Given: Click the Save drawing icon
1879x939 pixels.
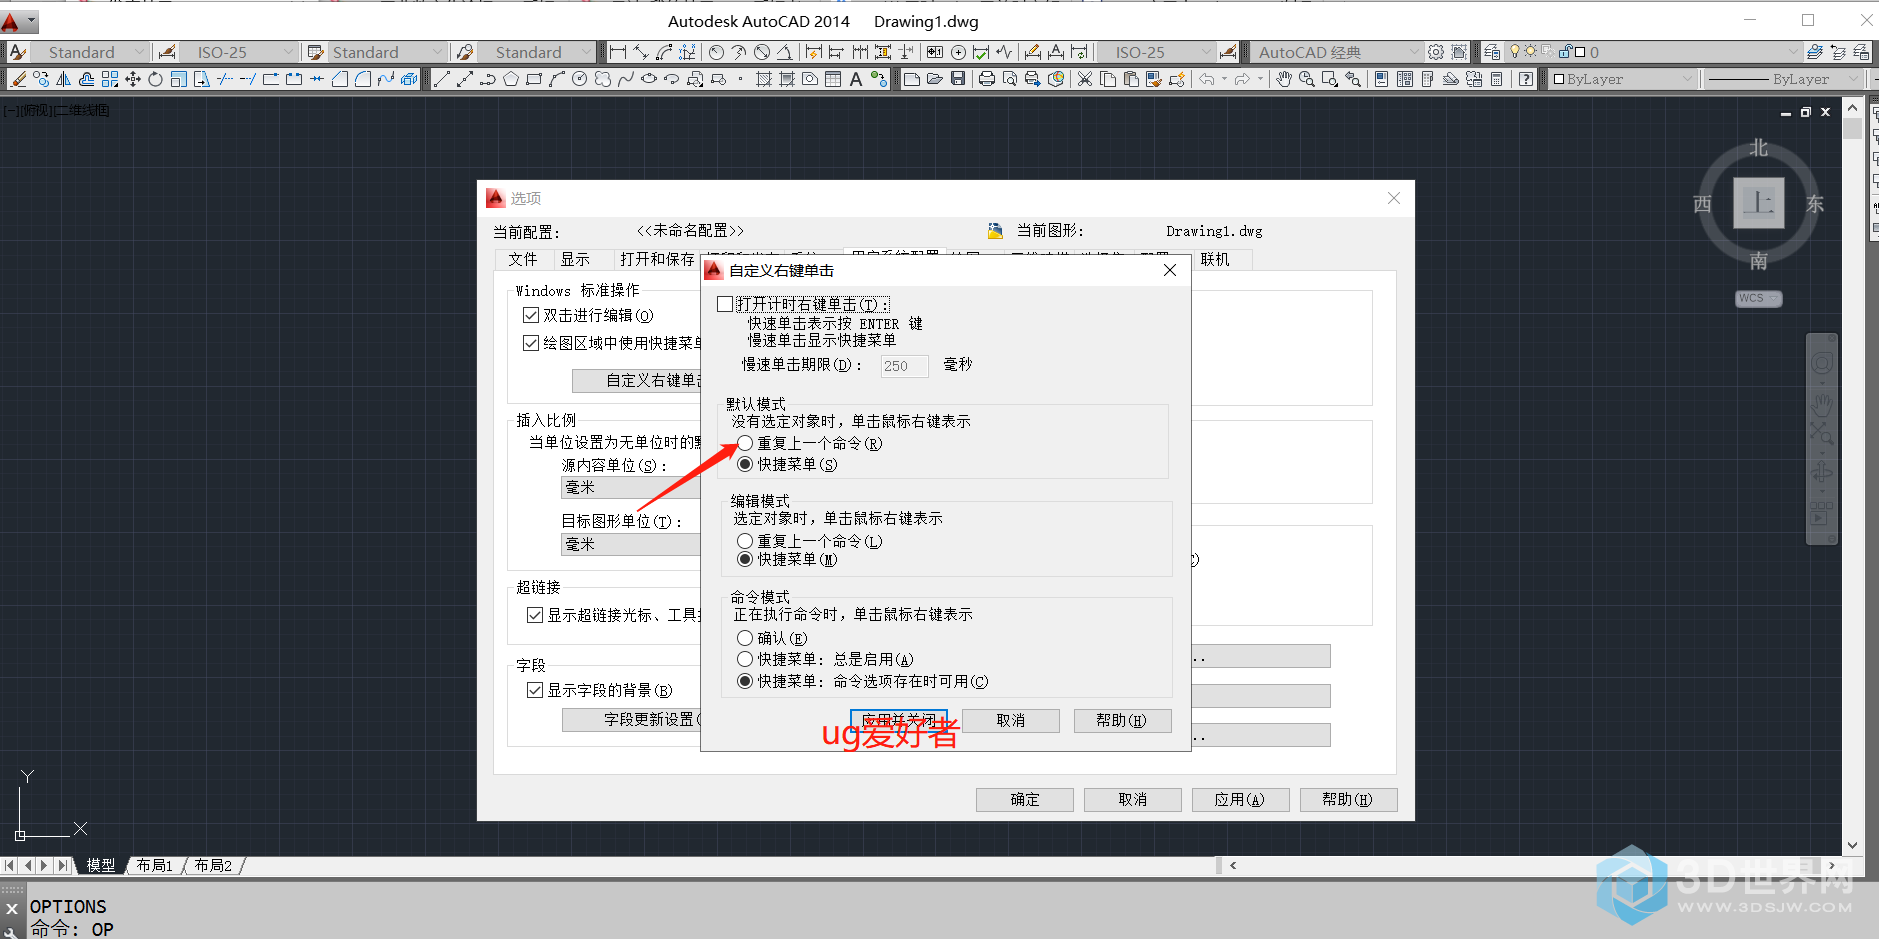Looking at the screenshot, I should pyautogui.click(x=958, y=79).
